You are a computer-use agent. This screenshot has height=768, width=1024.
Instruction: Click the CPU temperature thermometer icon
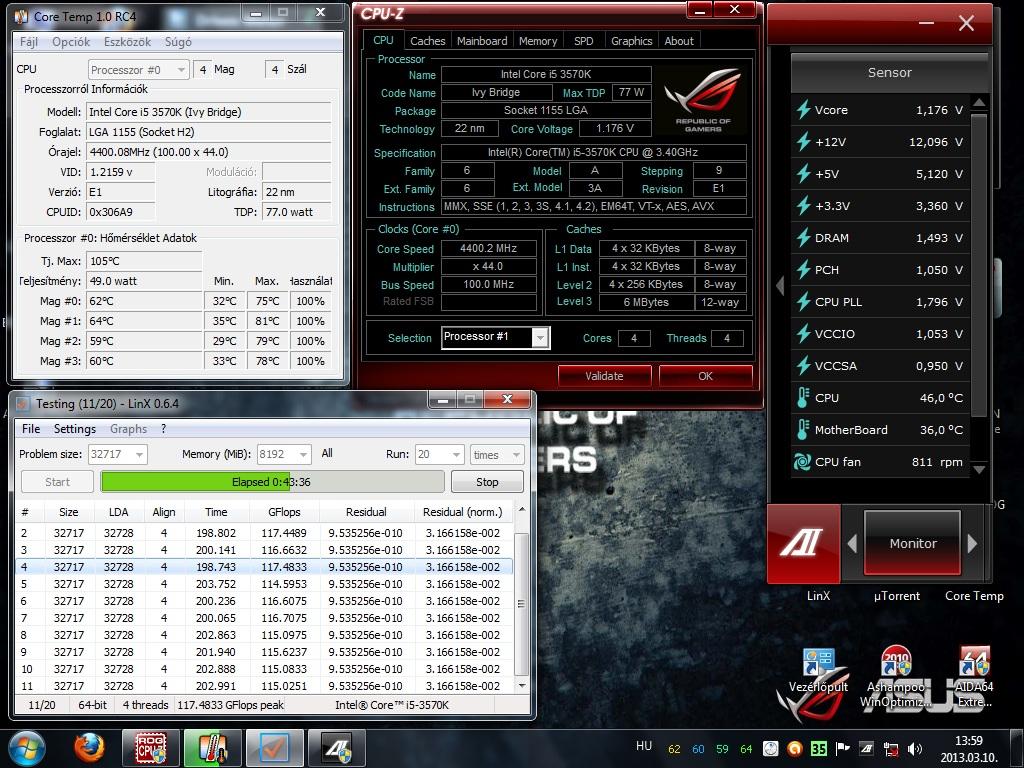[x=803, y=398]
